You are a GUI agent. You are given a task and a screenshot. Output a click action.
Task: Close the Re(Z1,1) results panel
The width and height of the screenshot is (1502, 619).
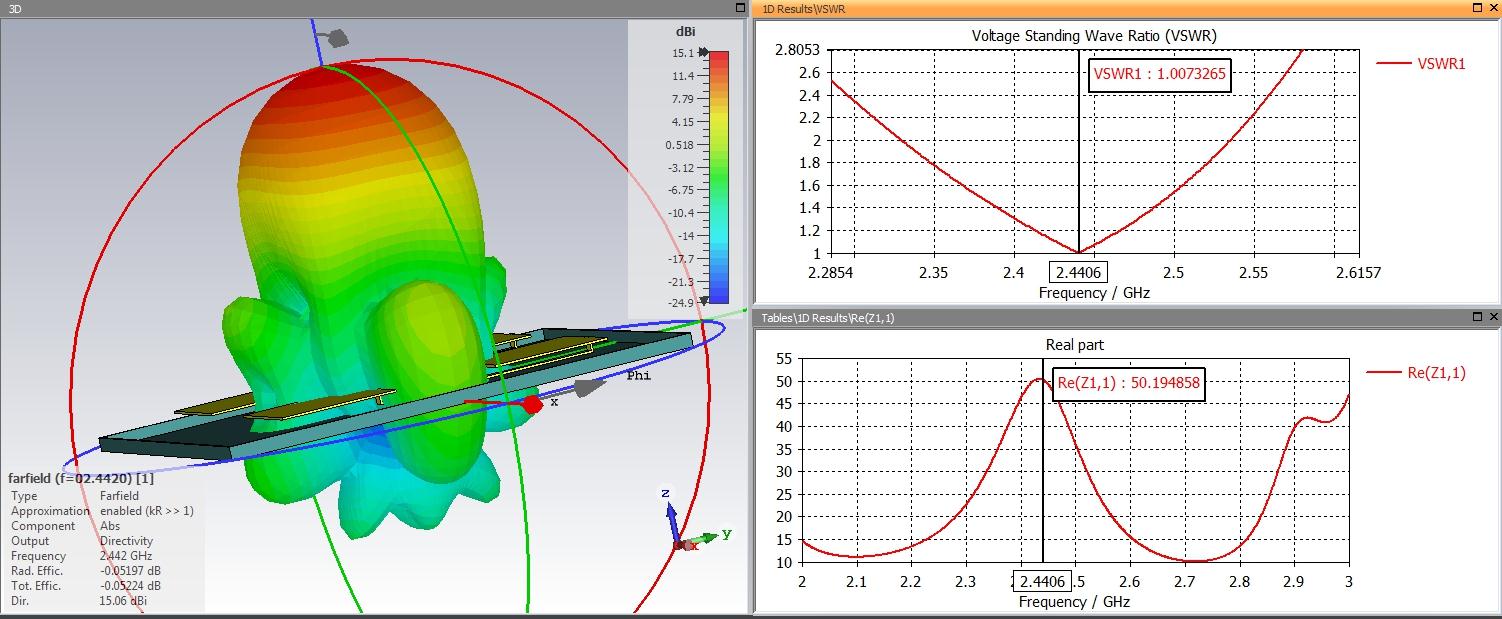[x=1493, y=317]
